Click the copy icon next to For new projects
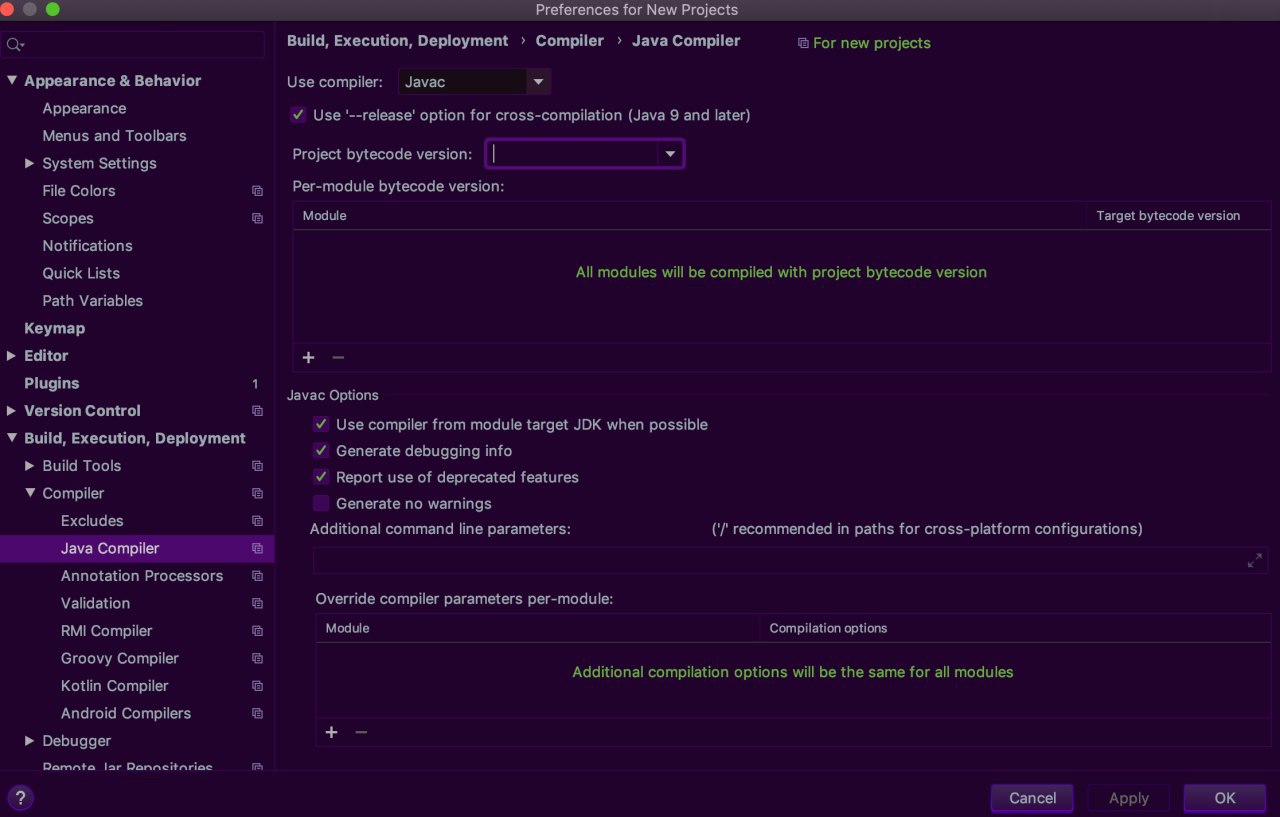Viewport: 1280px width, 817px height. tap(802, 43)
